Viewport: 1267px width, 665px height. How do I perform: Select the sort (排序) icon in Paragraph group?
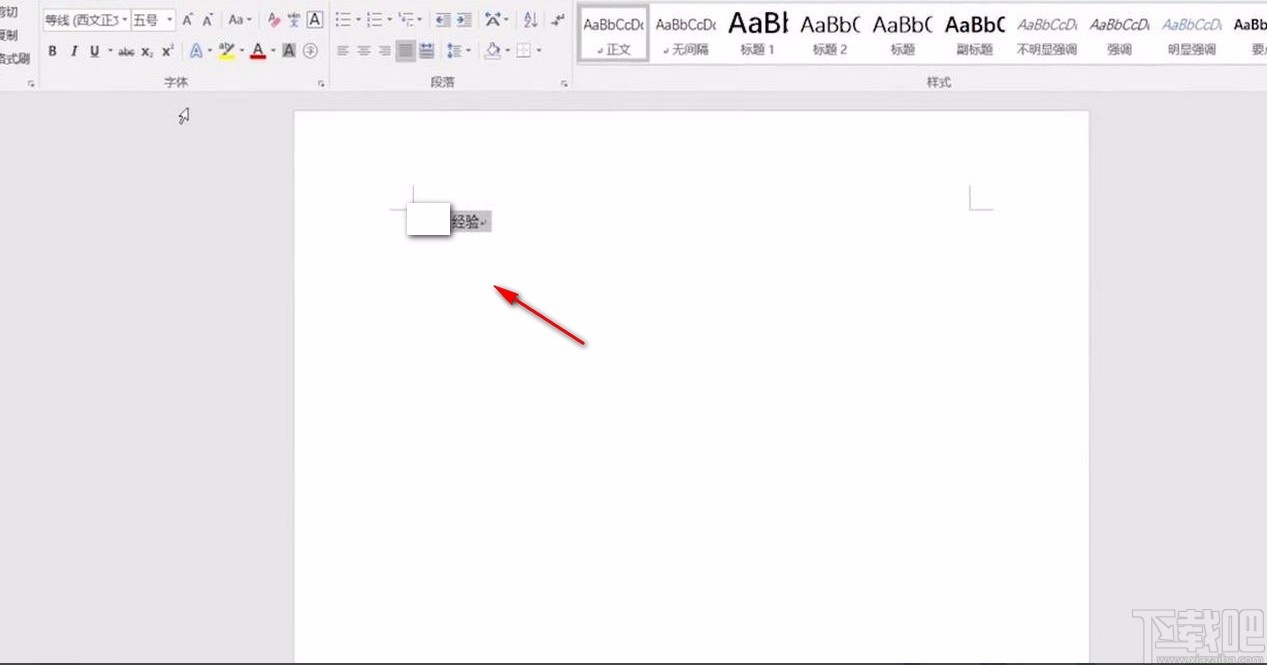[x=531, y=19]
